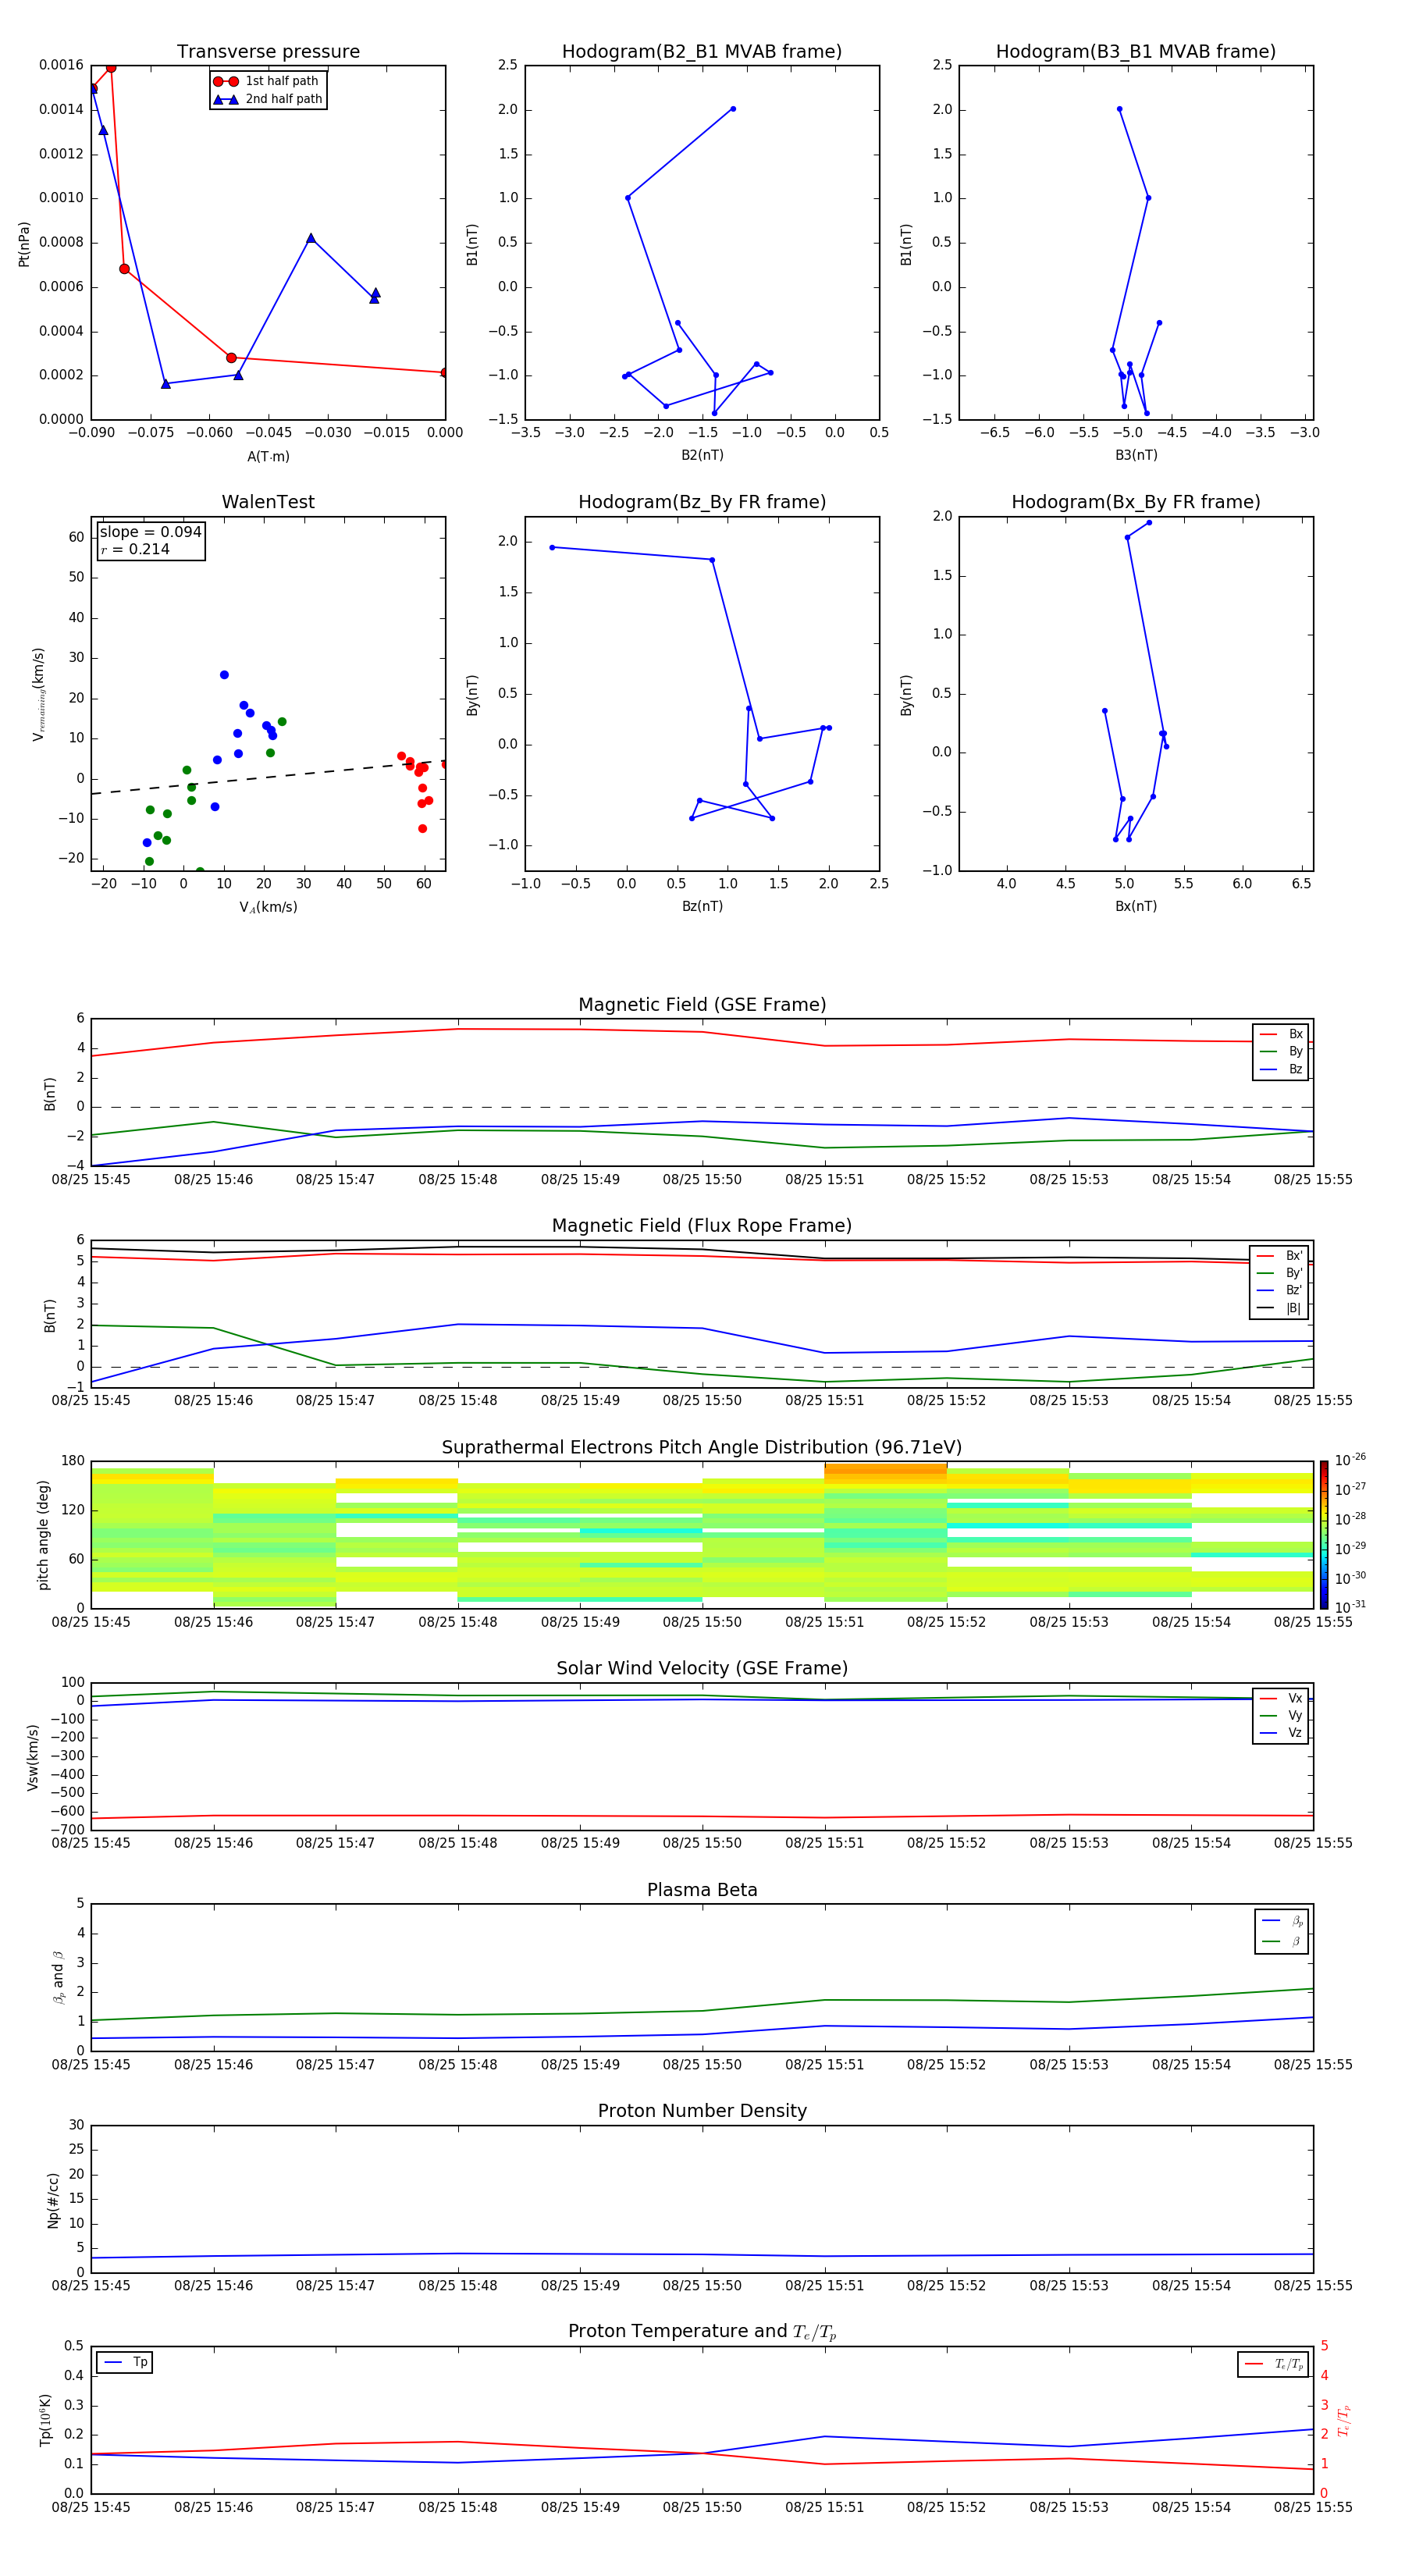Screen dimensions: 1405x2576
Task: Click the Suprathermal Electrons Pitch Angle Distribution title
Action: (702, 1447)
